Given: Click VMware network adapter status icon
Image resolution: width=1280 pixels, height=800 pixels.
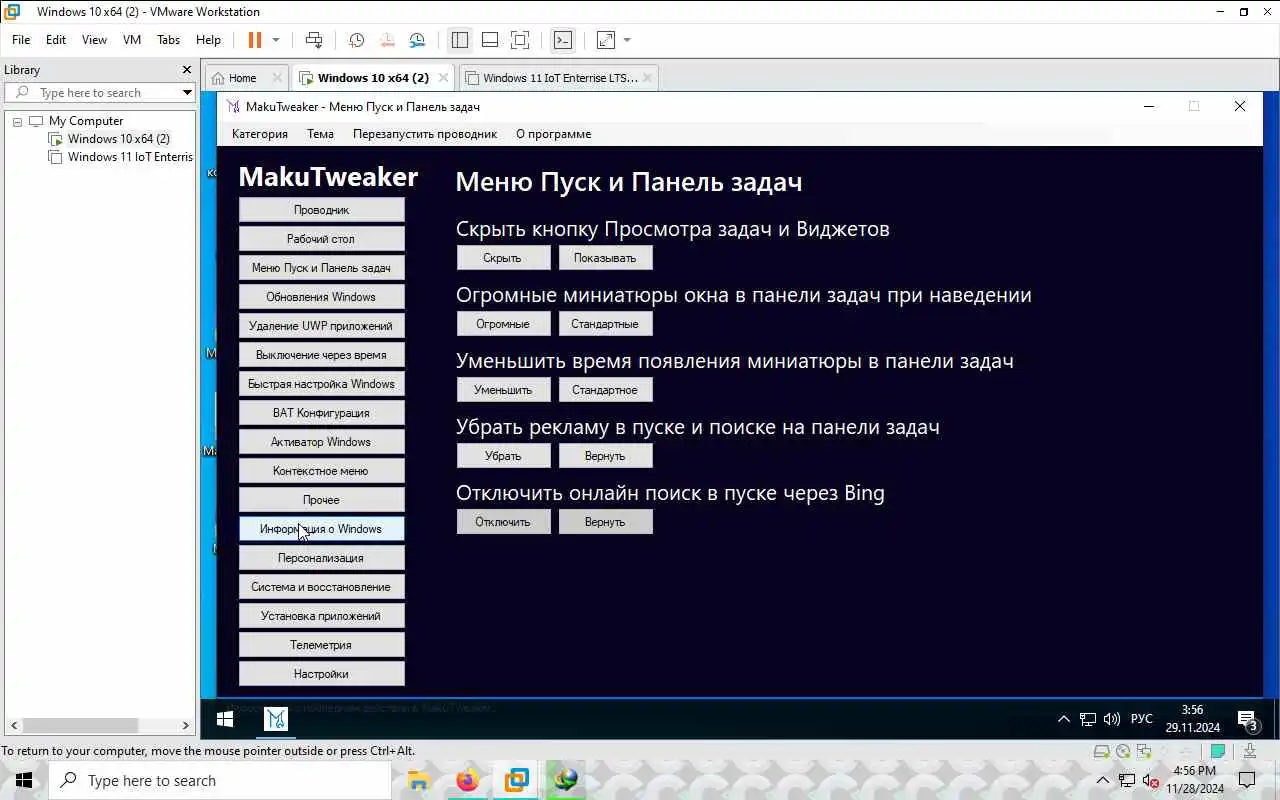Looking at the screenshot, I should [1144, 751].
